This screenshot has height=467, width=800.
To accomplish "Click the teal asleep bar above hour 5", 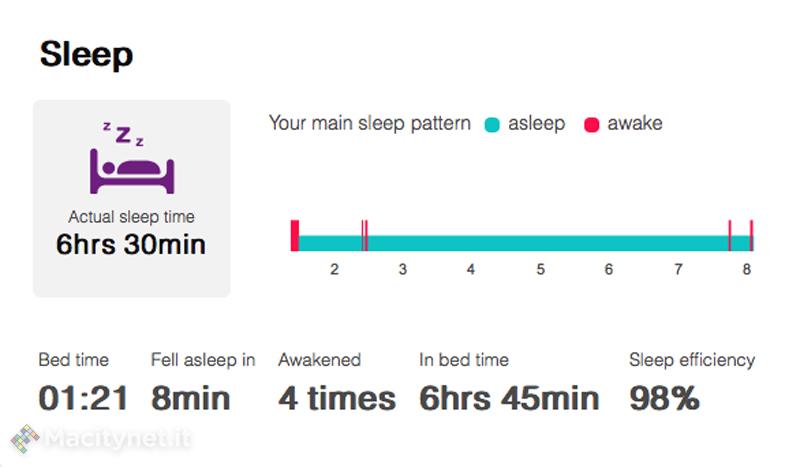I will (x=540, y=243).
